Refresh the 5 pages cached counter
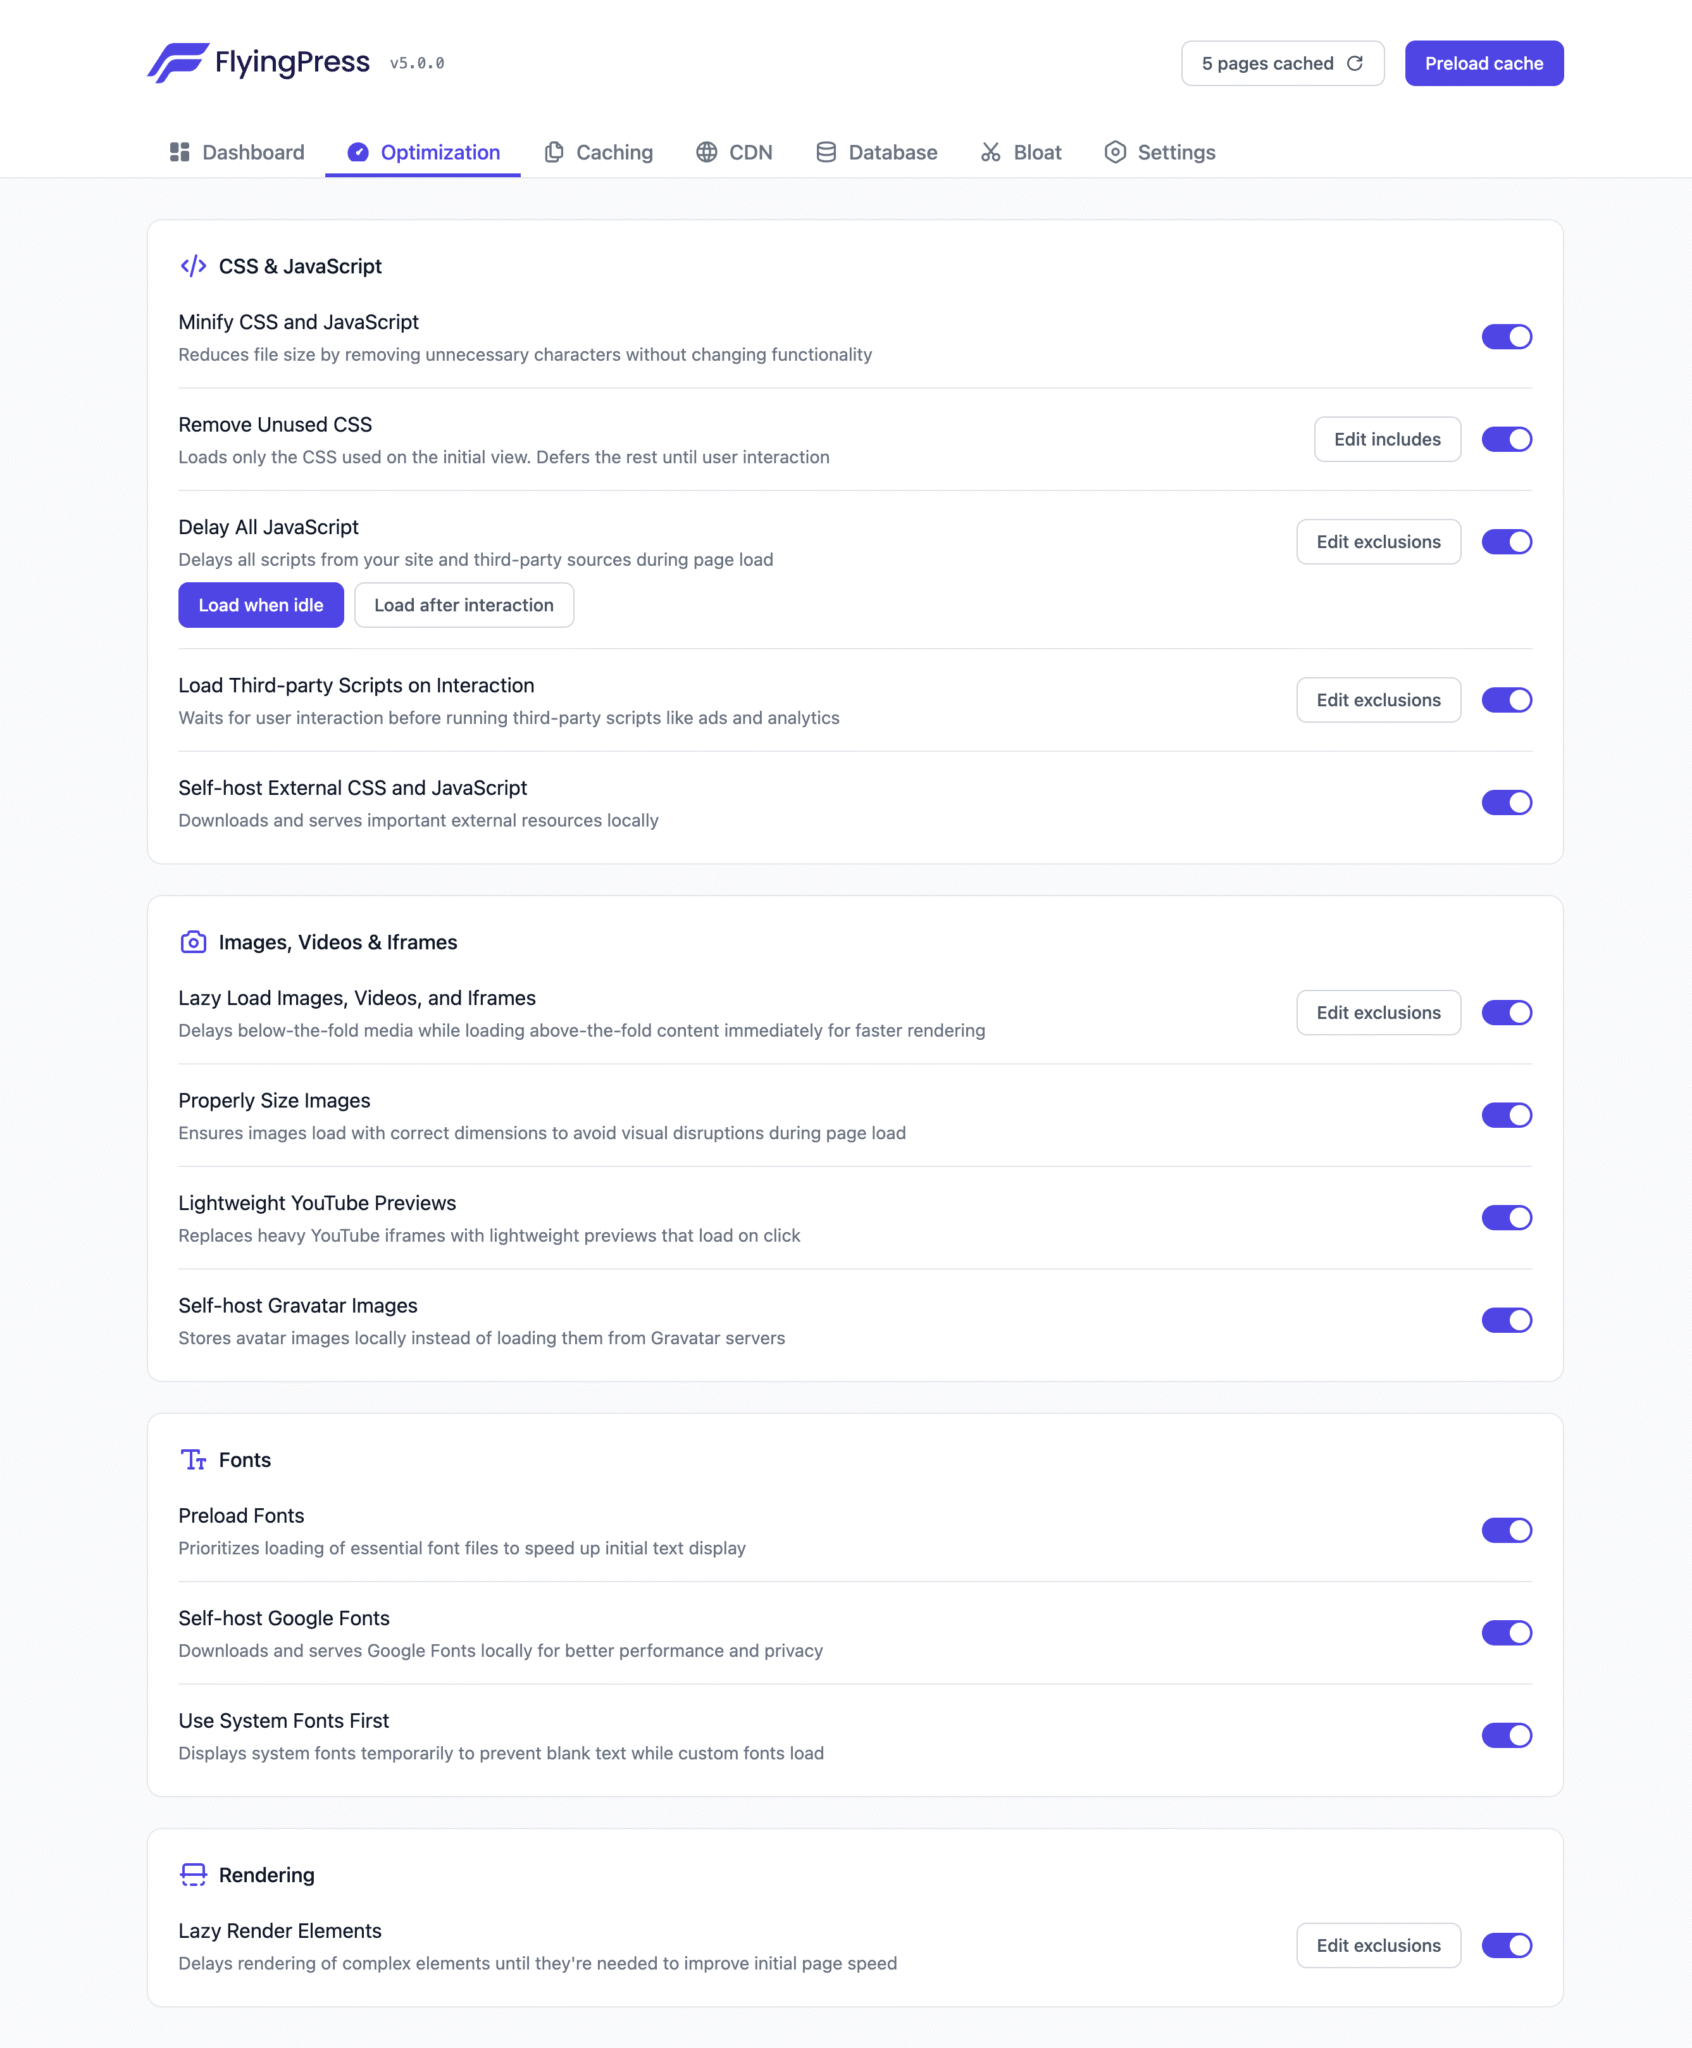This screenshot has width=1692, height=2048. click(1355, 62)
